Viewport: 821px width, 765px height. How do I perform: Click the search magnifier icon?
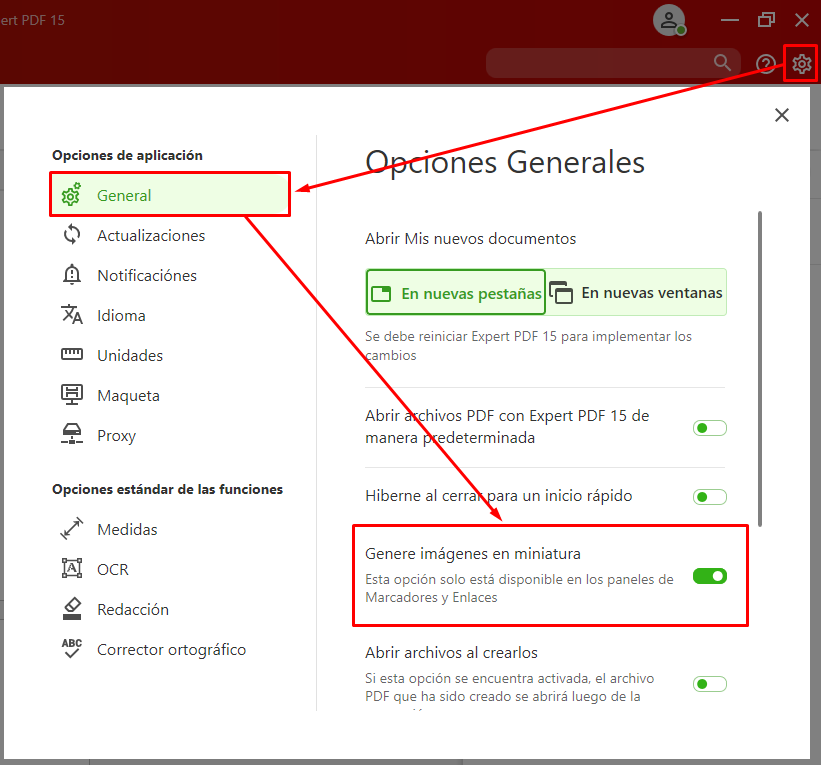(x=723, y=63)
